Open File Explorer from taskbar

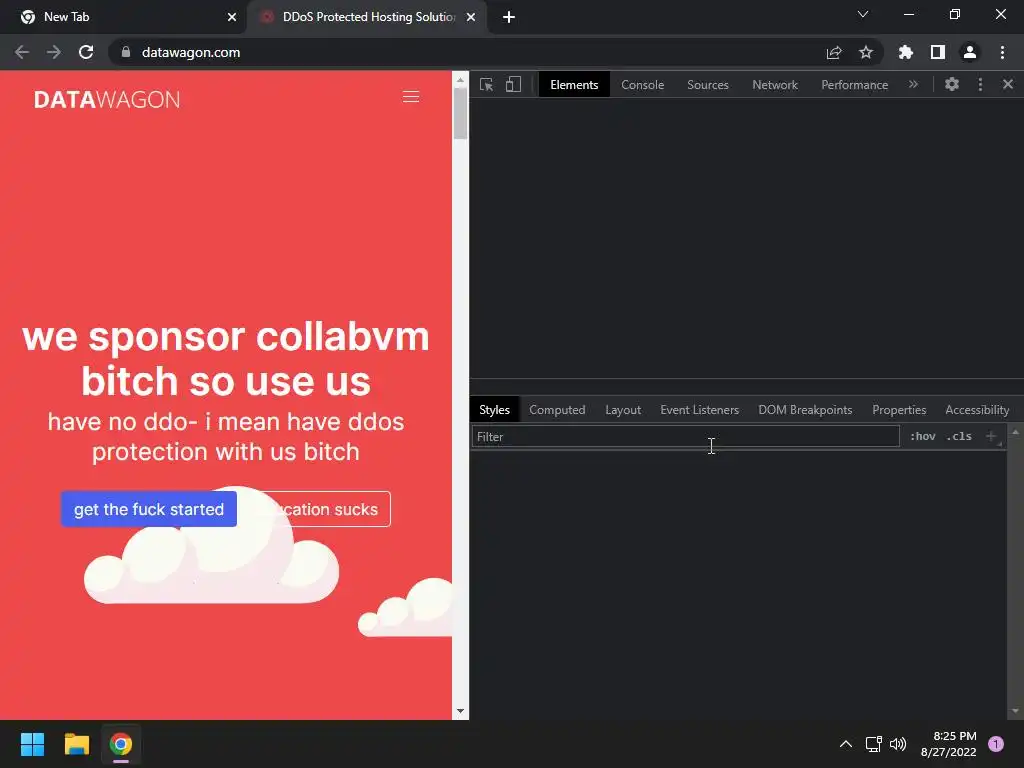[76, 744]
